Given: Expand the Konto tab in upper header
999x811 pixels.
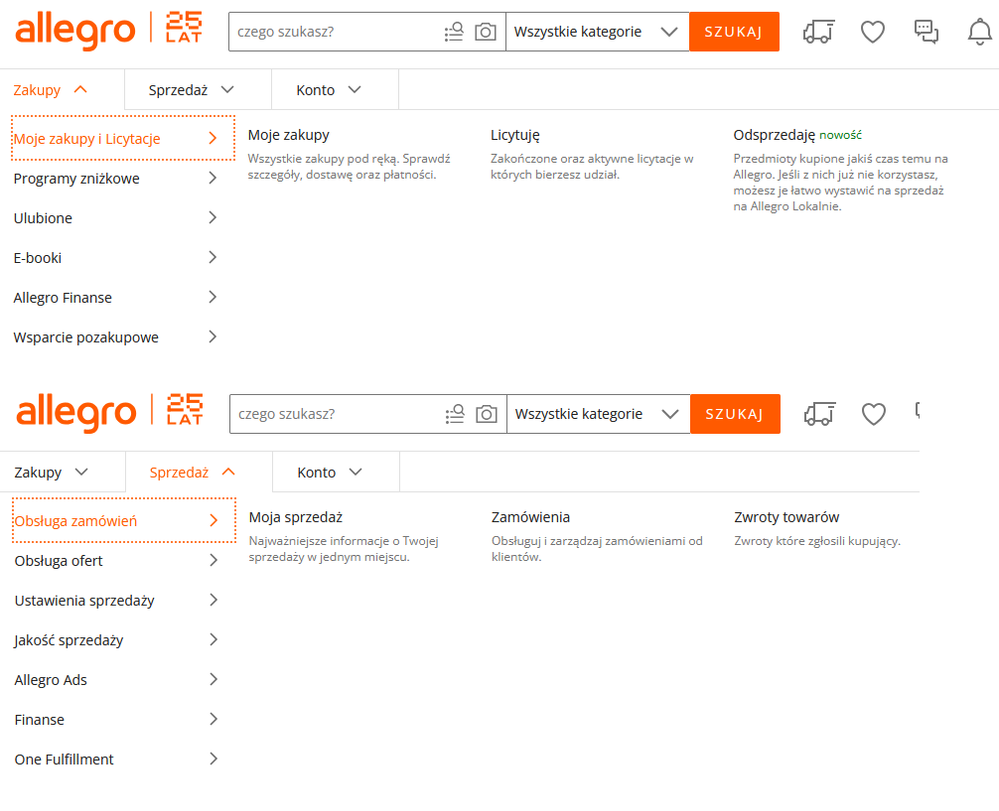Looking at the screenshot, I should coord(335,90).
